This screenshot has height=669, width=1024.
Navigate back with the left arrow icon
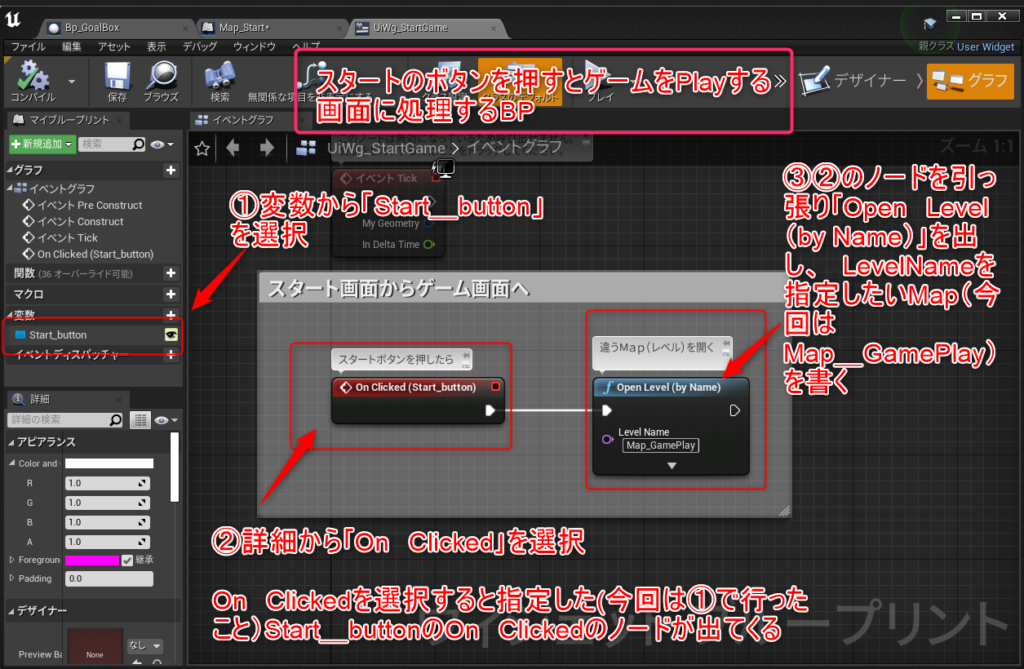pyautogui.click(x=234, y=148)
